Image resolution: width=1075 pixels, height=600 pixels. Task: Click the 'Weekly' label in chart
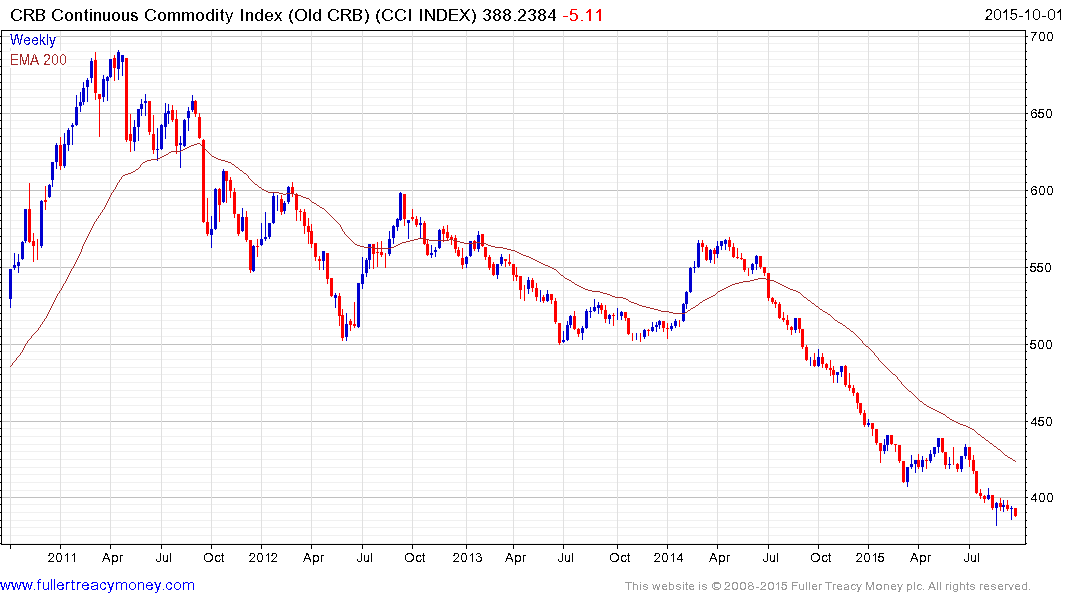33,40
